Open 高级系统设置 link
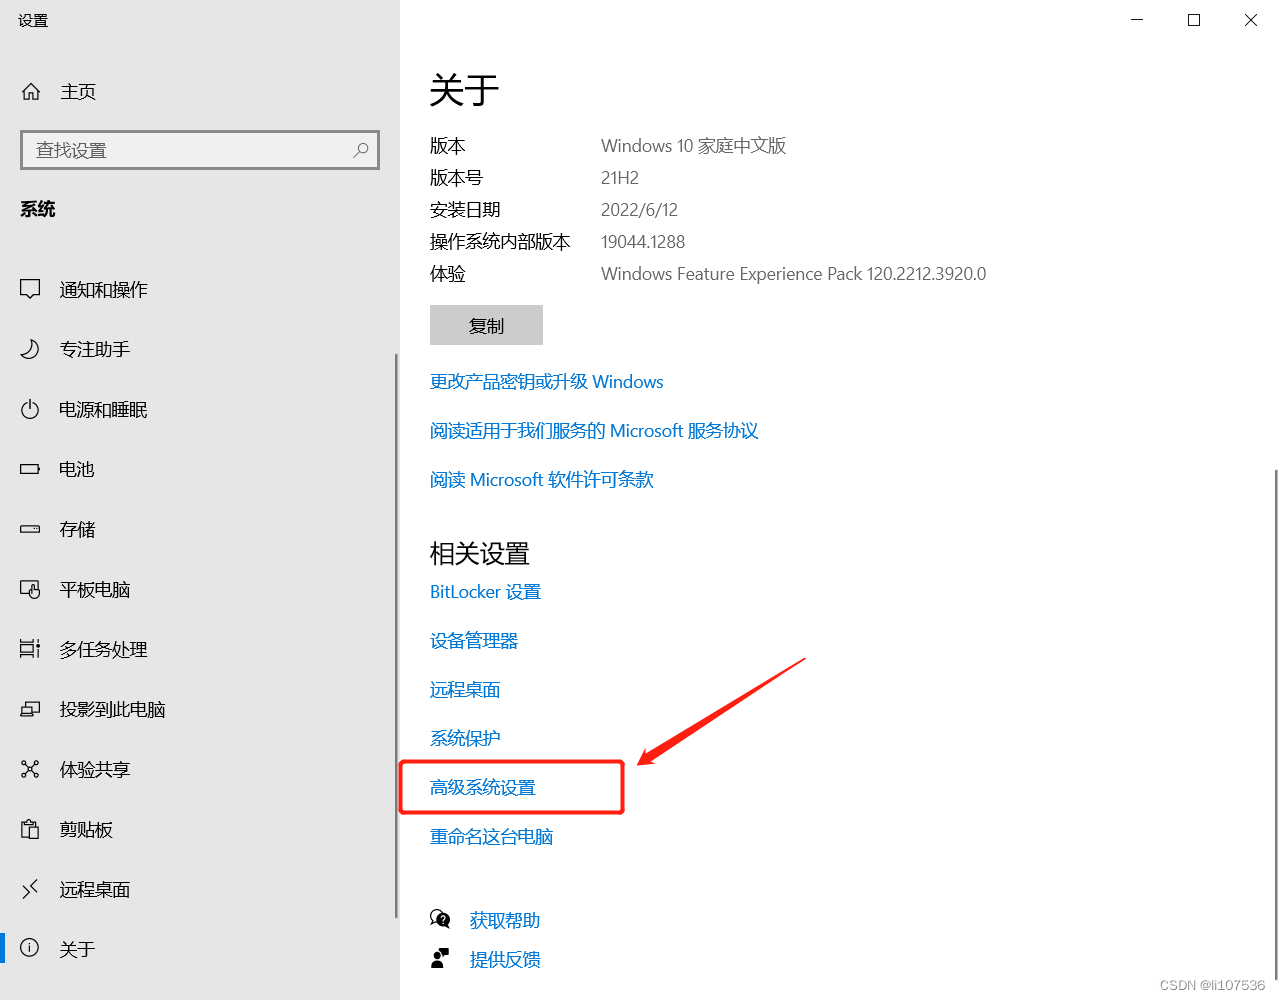This screenshot has height=1000, width=1280. tap(483, 788)
